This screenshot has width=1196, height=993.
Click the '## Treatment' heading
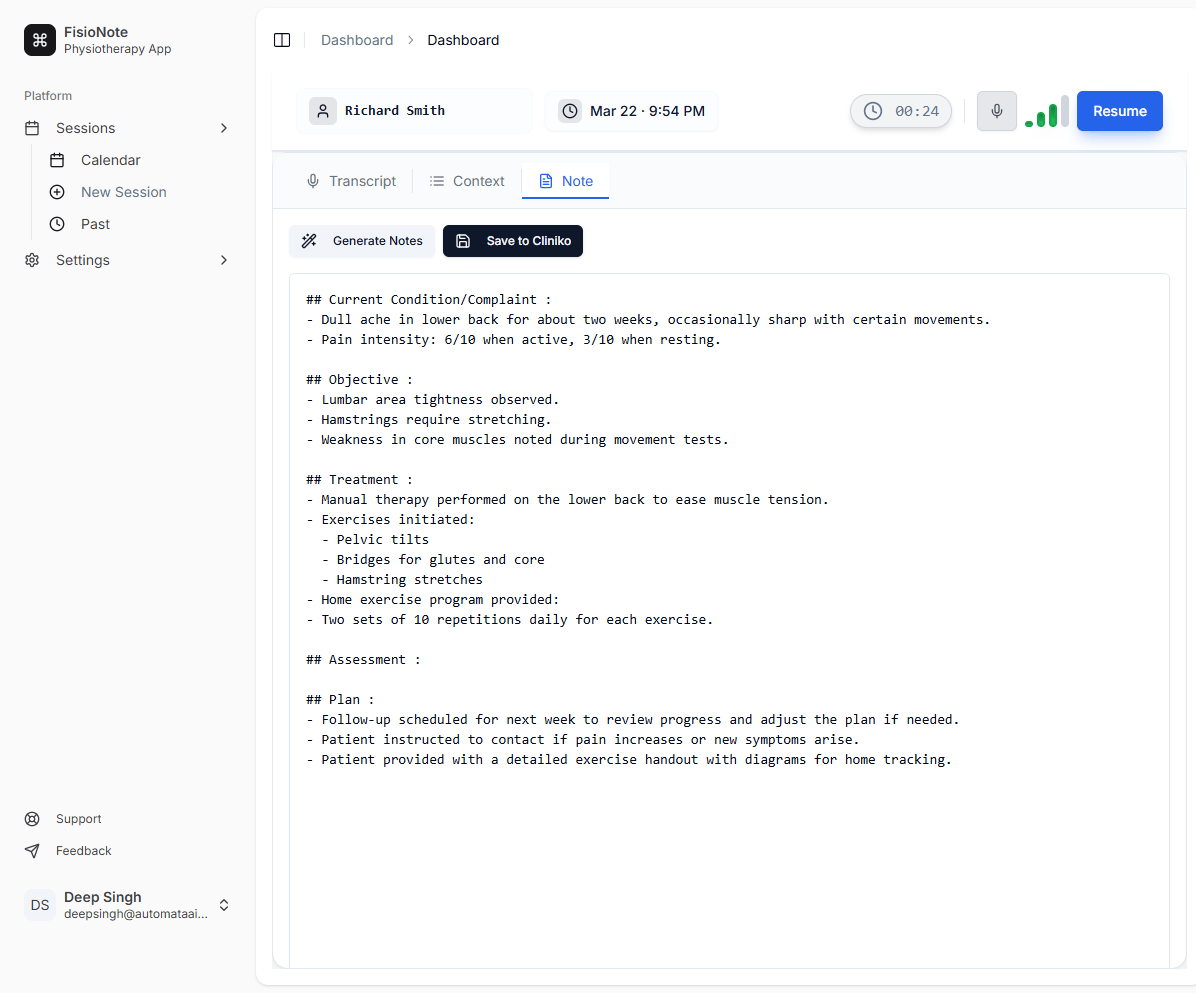[359, 480]
